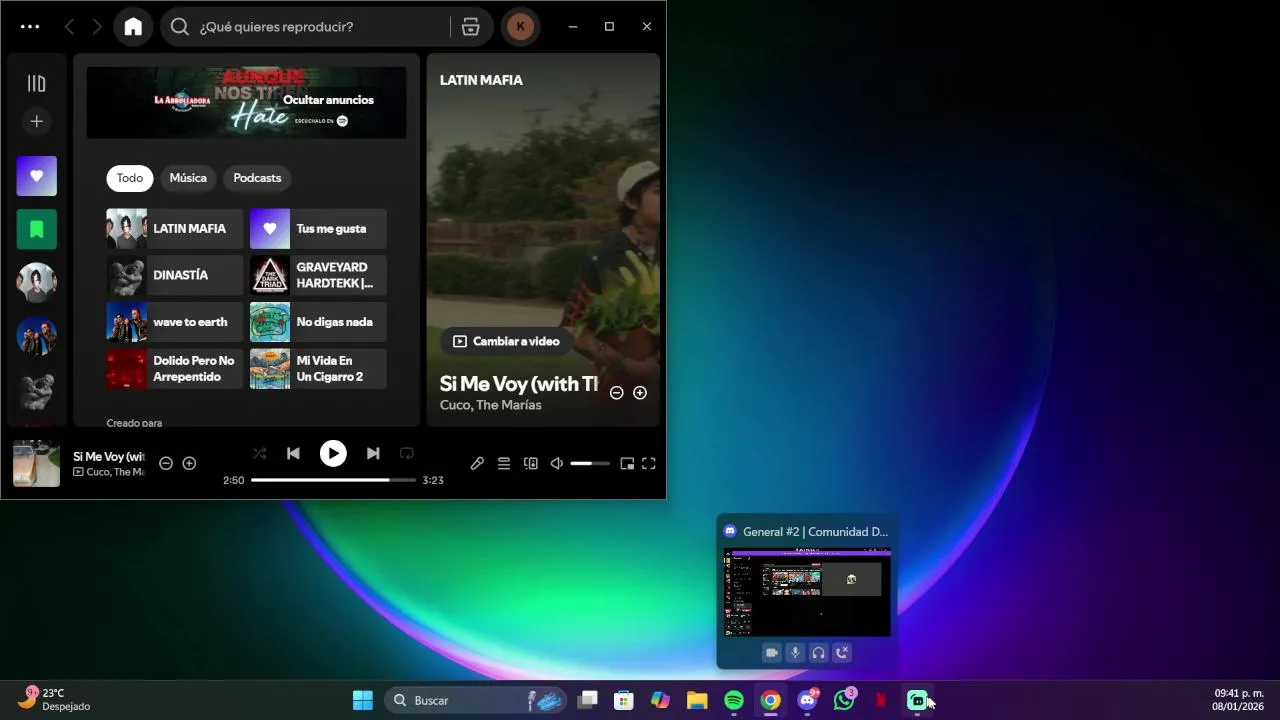Viewport: 1280px width, 720px height.
Task: Toggle headphones deafen in the Discord preview
Action: tap(819, 653)
